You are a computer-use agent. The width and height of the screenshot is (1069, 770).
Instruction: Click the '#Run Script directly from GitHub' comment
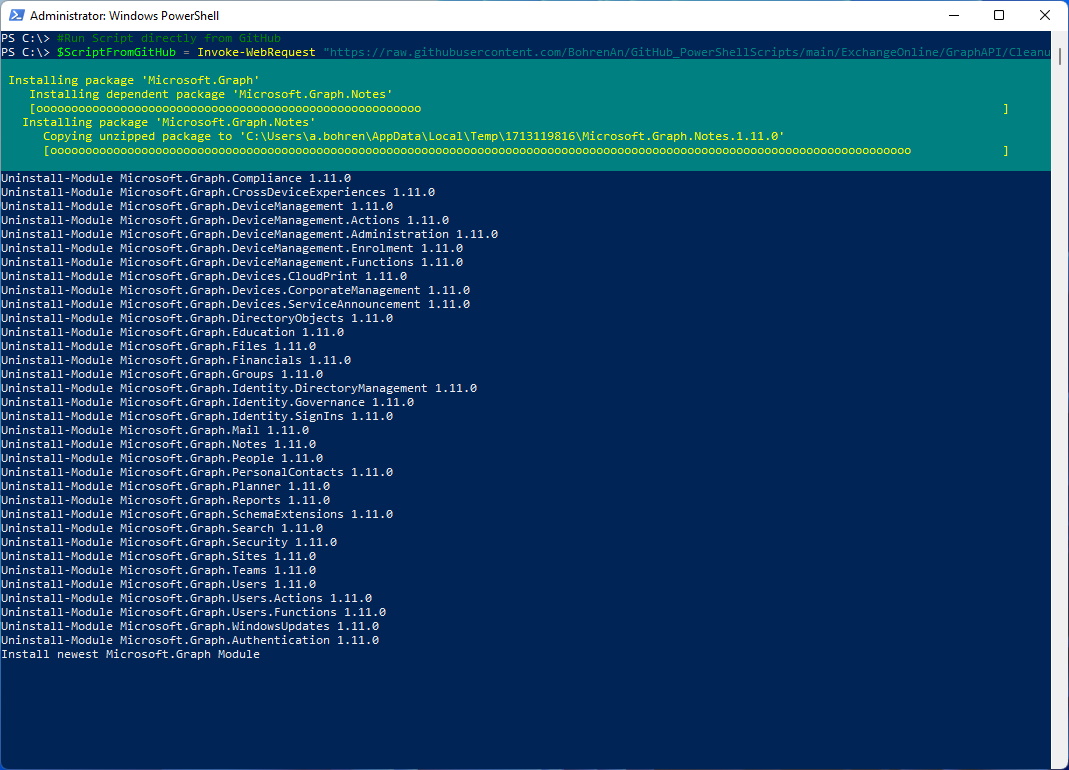coord(168,38)
